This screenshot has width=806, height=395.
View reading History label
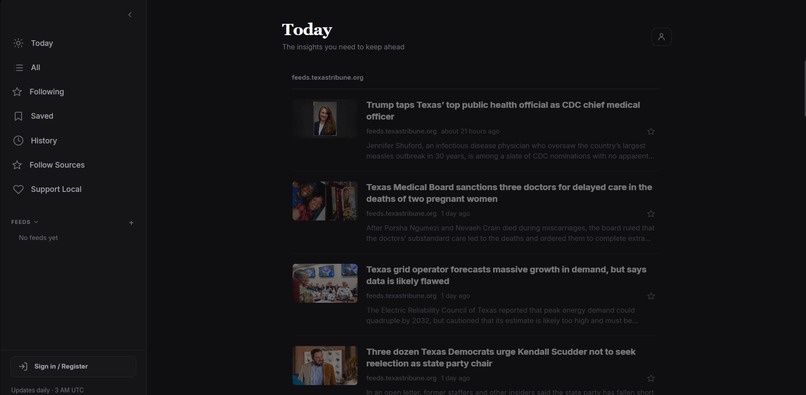tap(44, 140)
